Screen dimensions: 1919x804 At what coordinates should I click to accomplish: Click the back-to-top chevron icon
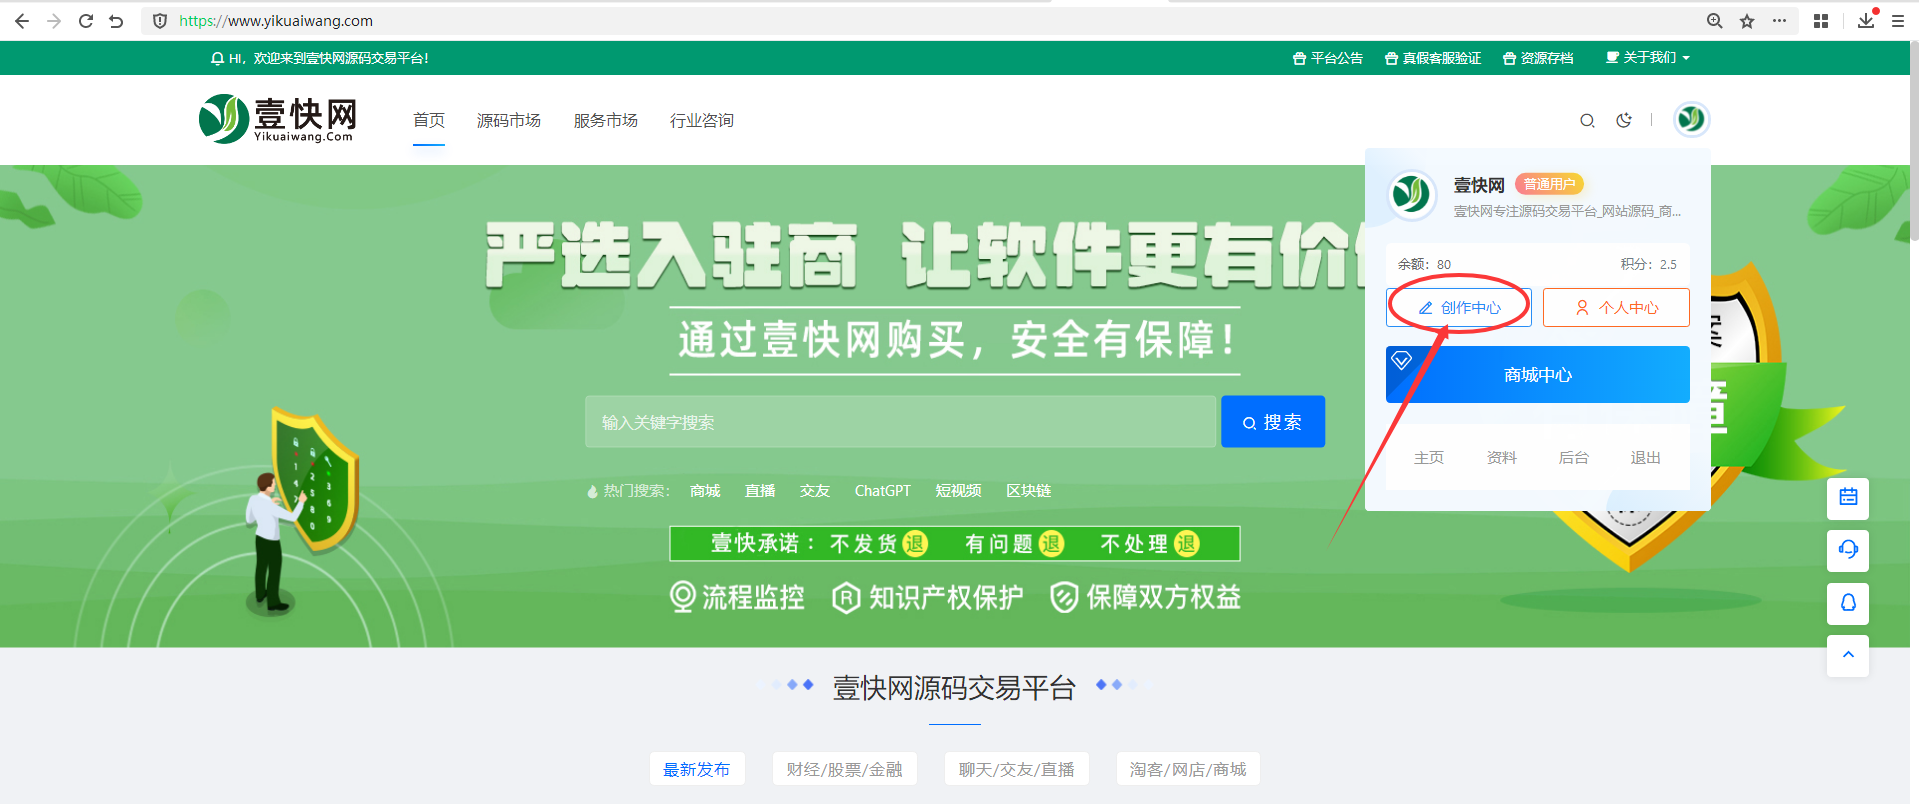click(x=1848, y=655)
